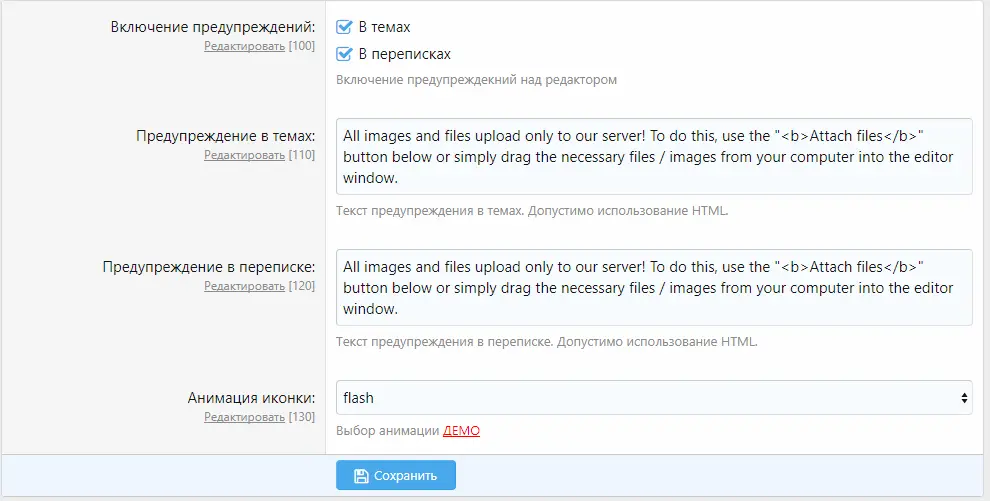Focus the "Предупреждение в темах" text area
Image resolution: width=990 pixels, height=501 pixels.
pos(654,156)
